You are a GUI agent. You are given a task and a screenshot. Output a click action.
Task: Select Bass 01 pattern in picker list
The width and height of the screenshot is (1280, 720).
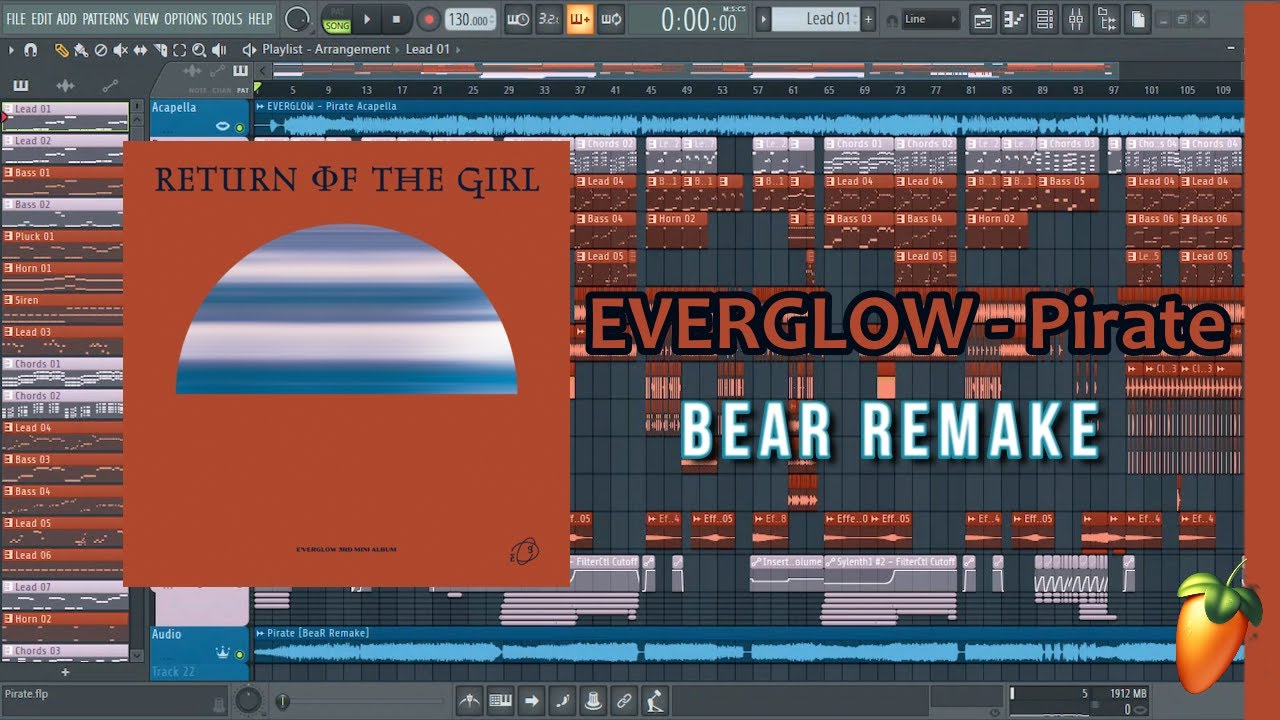point(65,180)
